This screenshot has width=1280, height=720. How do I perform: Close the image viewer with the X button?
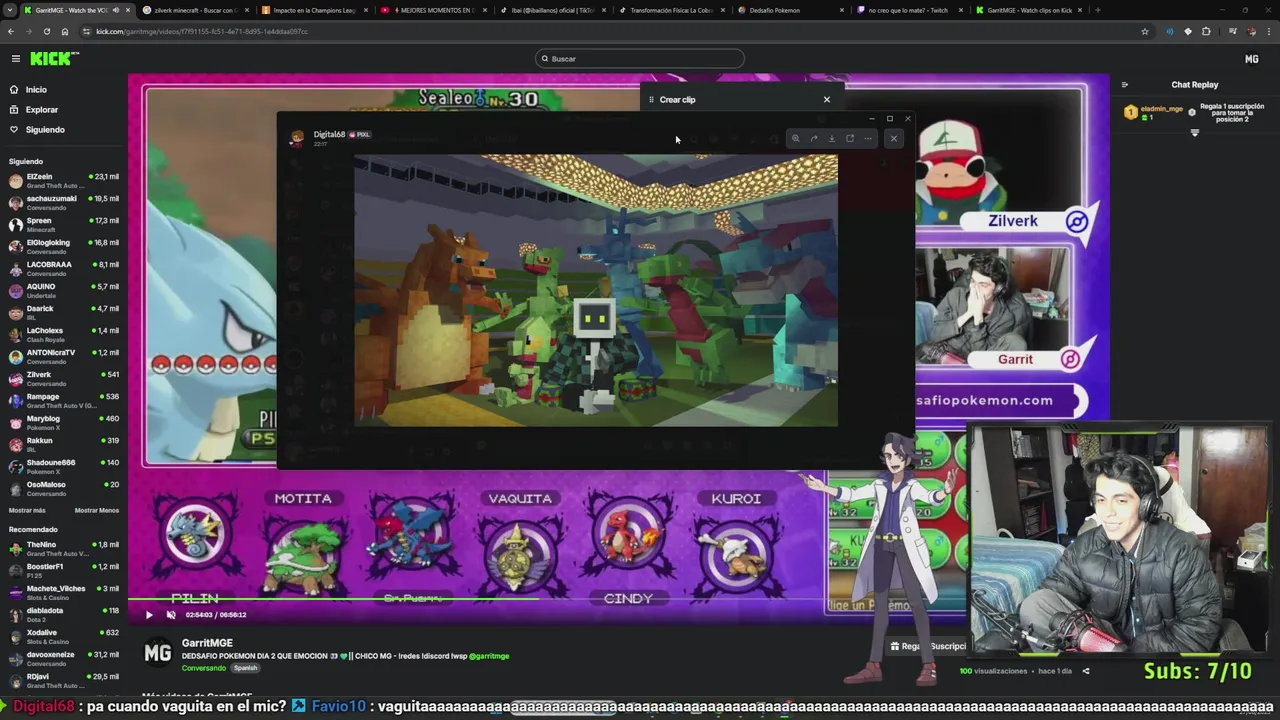894,139
